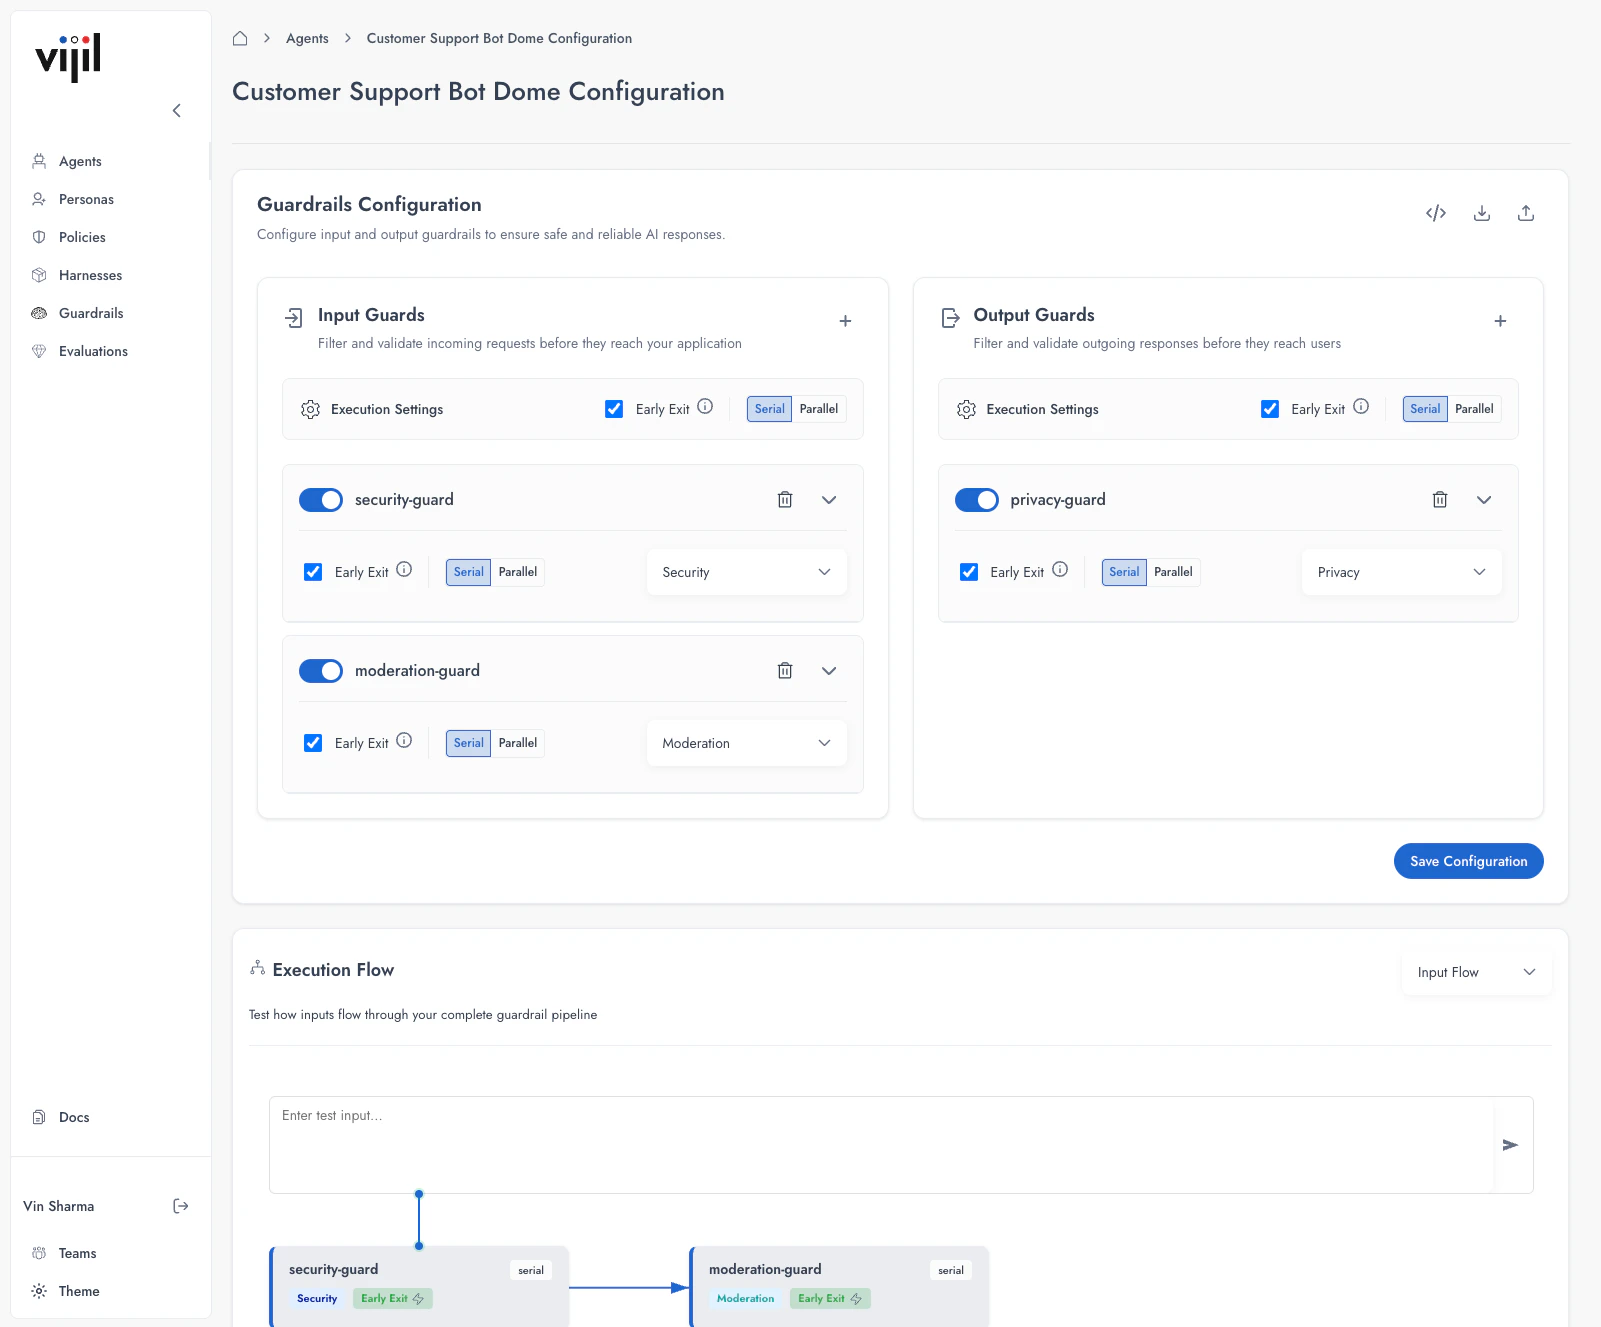Click the Save Configuration button

pos(1469,861)
